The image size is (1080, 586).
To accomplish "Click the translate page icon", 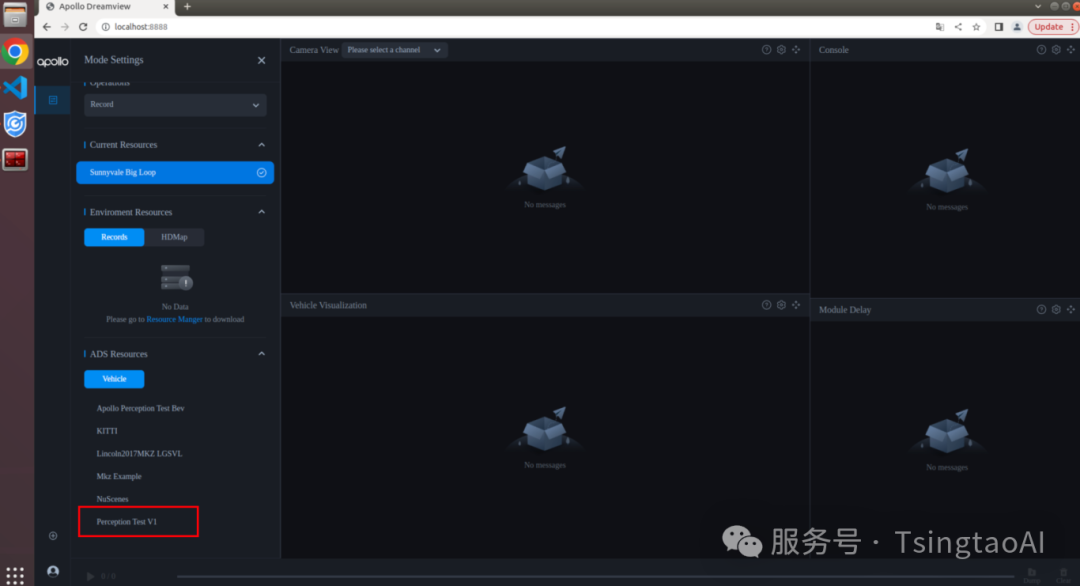I will tap(939, 27).
